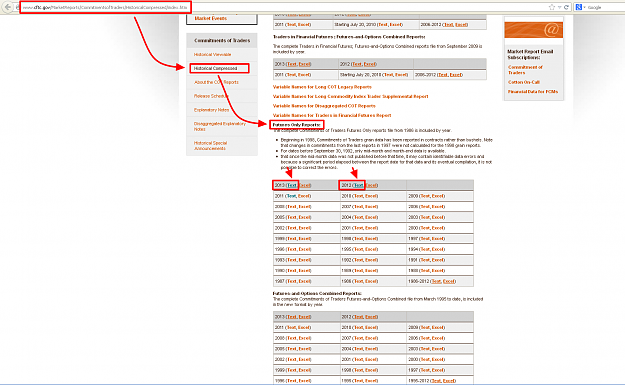The image size is (625, 385).
Task: Download 1986-2012 Excel under Futures Only Reports
Action: [x=449, y=281]
